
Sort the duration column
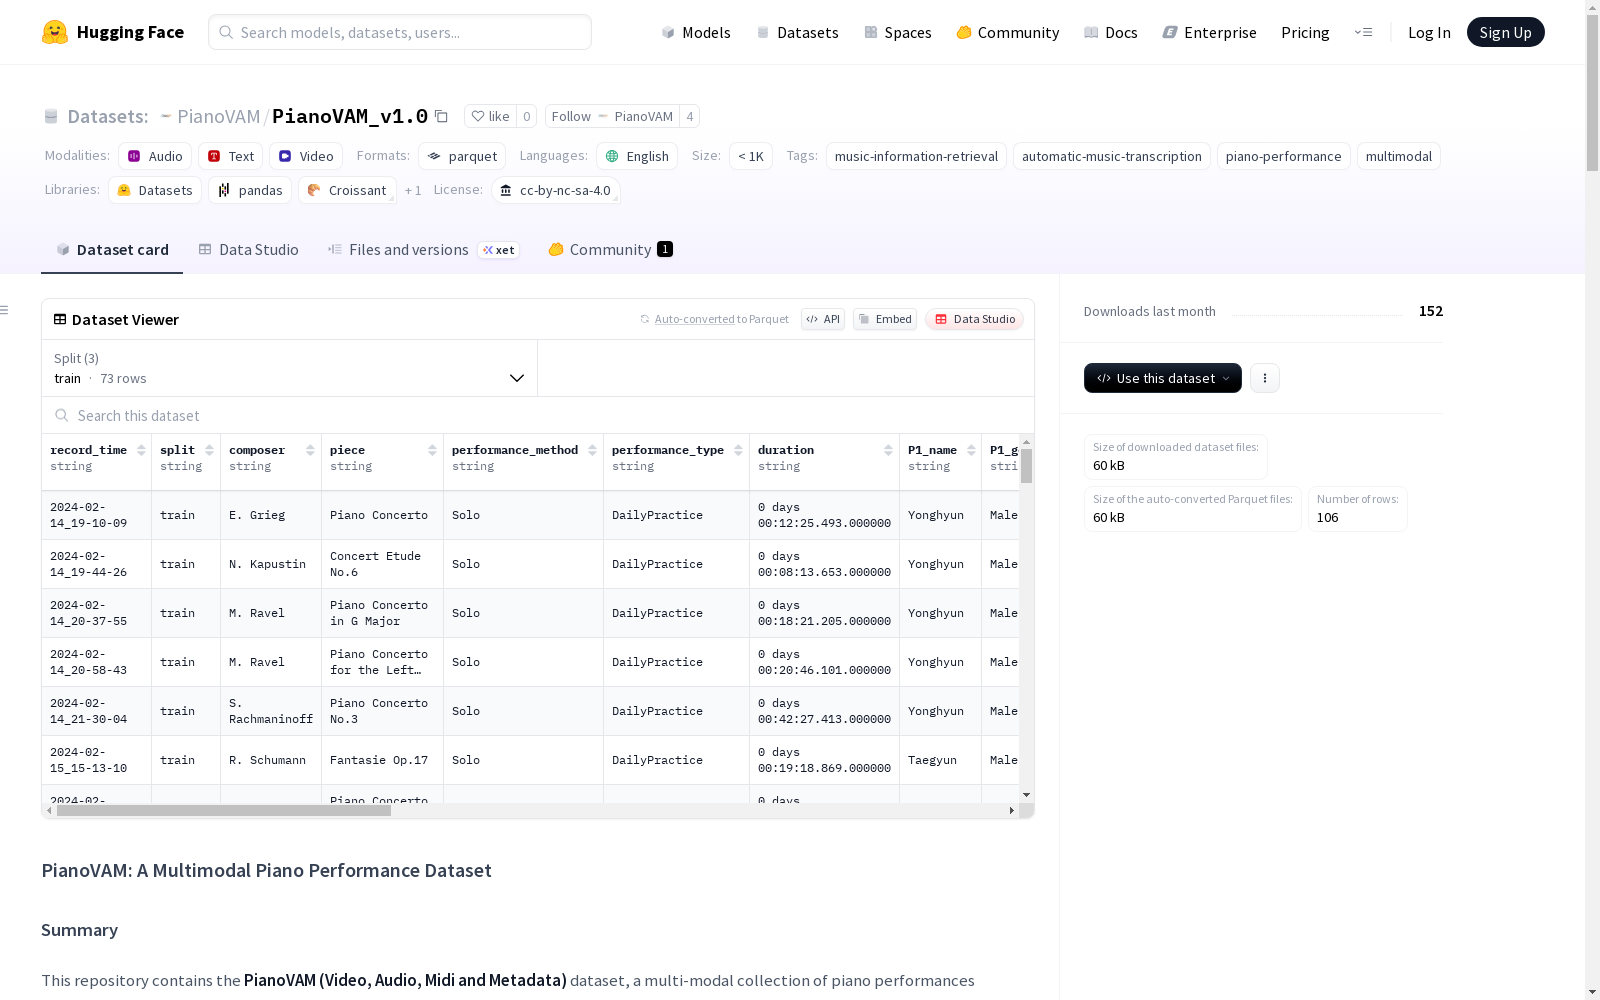889,450
